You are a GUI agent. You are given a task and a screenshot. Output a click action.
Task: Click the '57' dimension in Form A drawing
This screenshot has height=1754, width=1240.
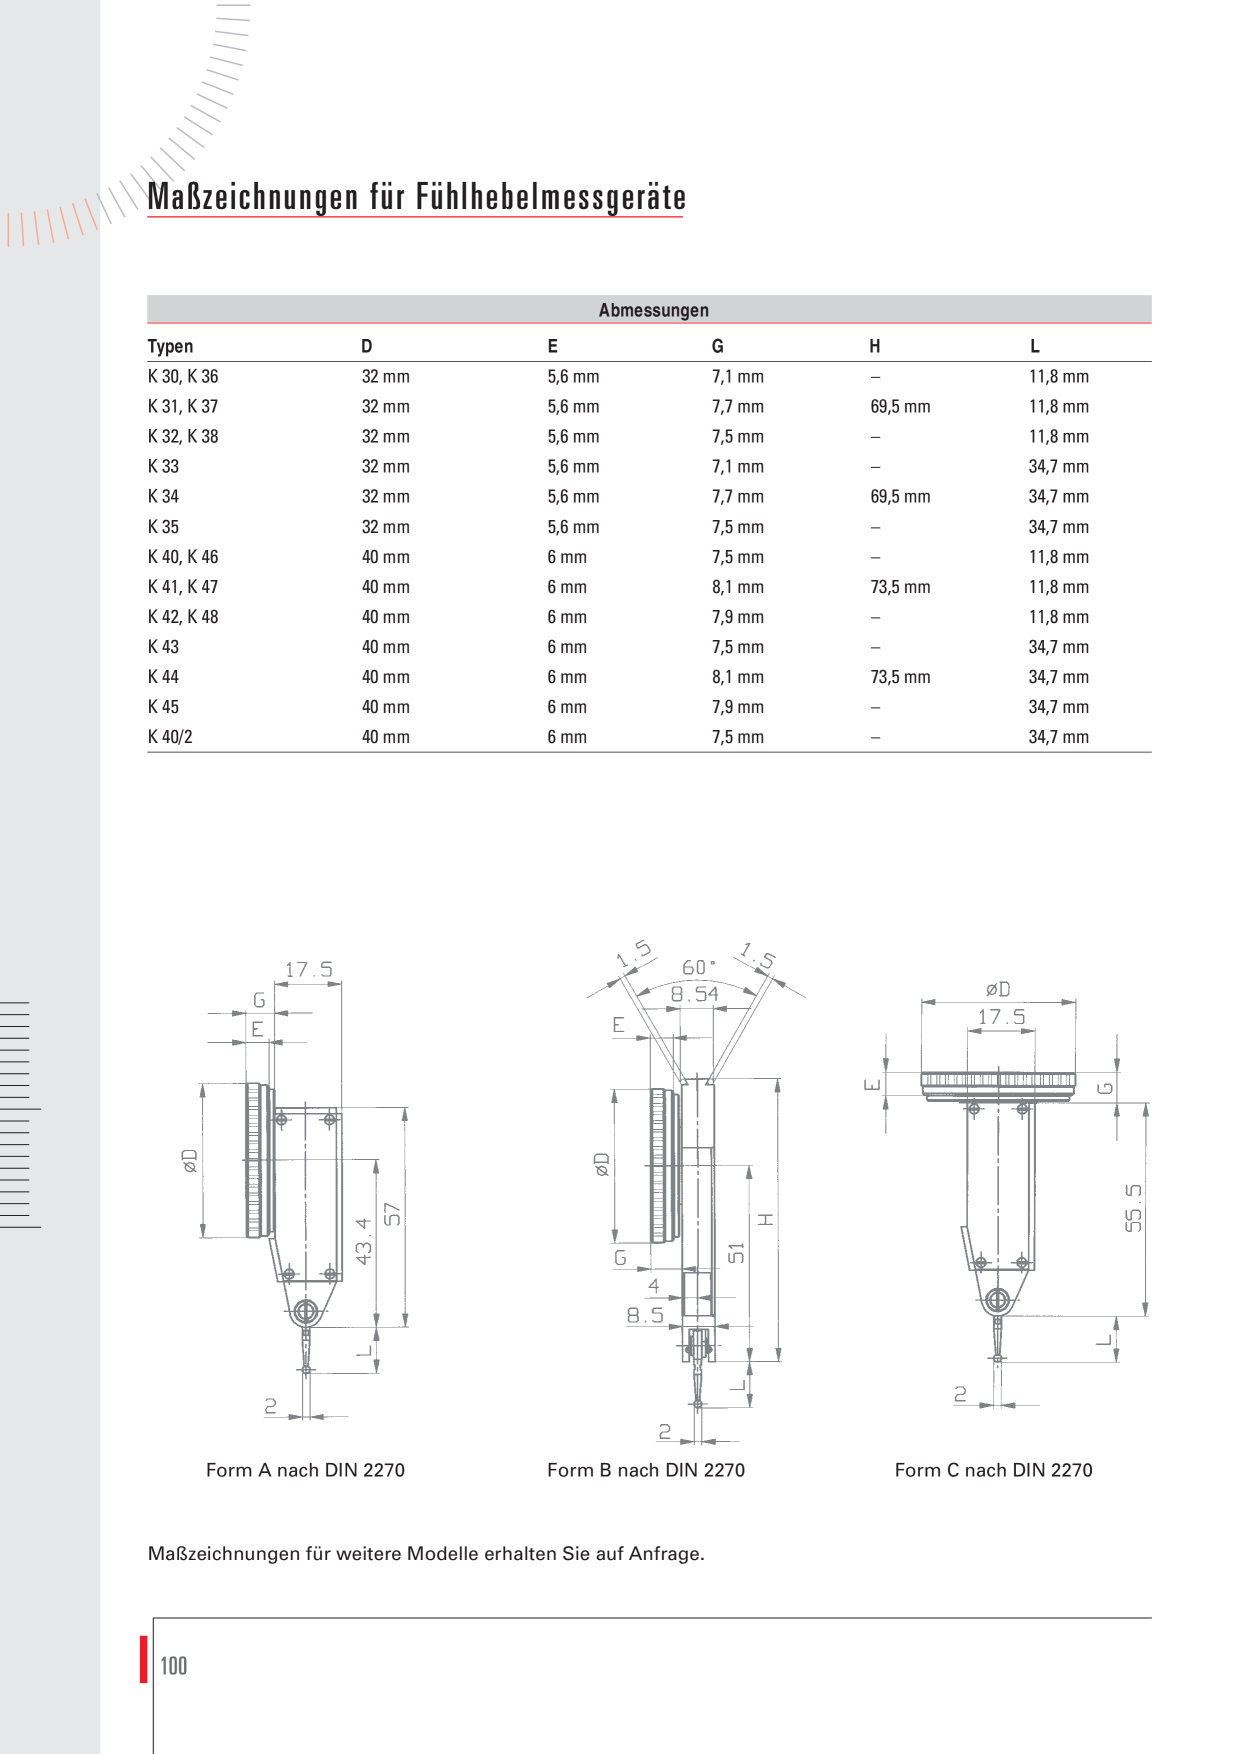point(392,1214)
